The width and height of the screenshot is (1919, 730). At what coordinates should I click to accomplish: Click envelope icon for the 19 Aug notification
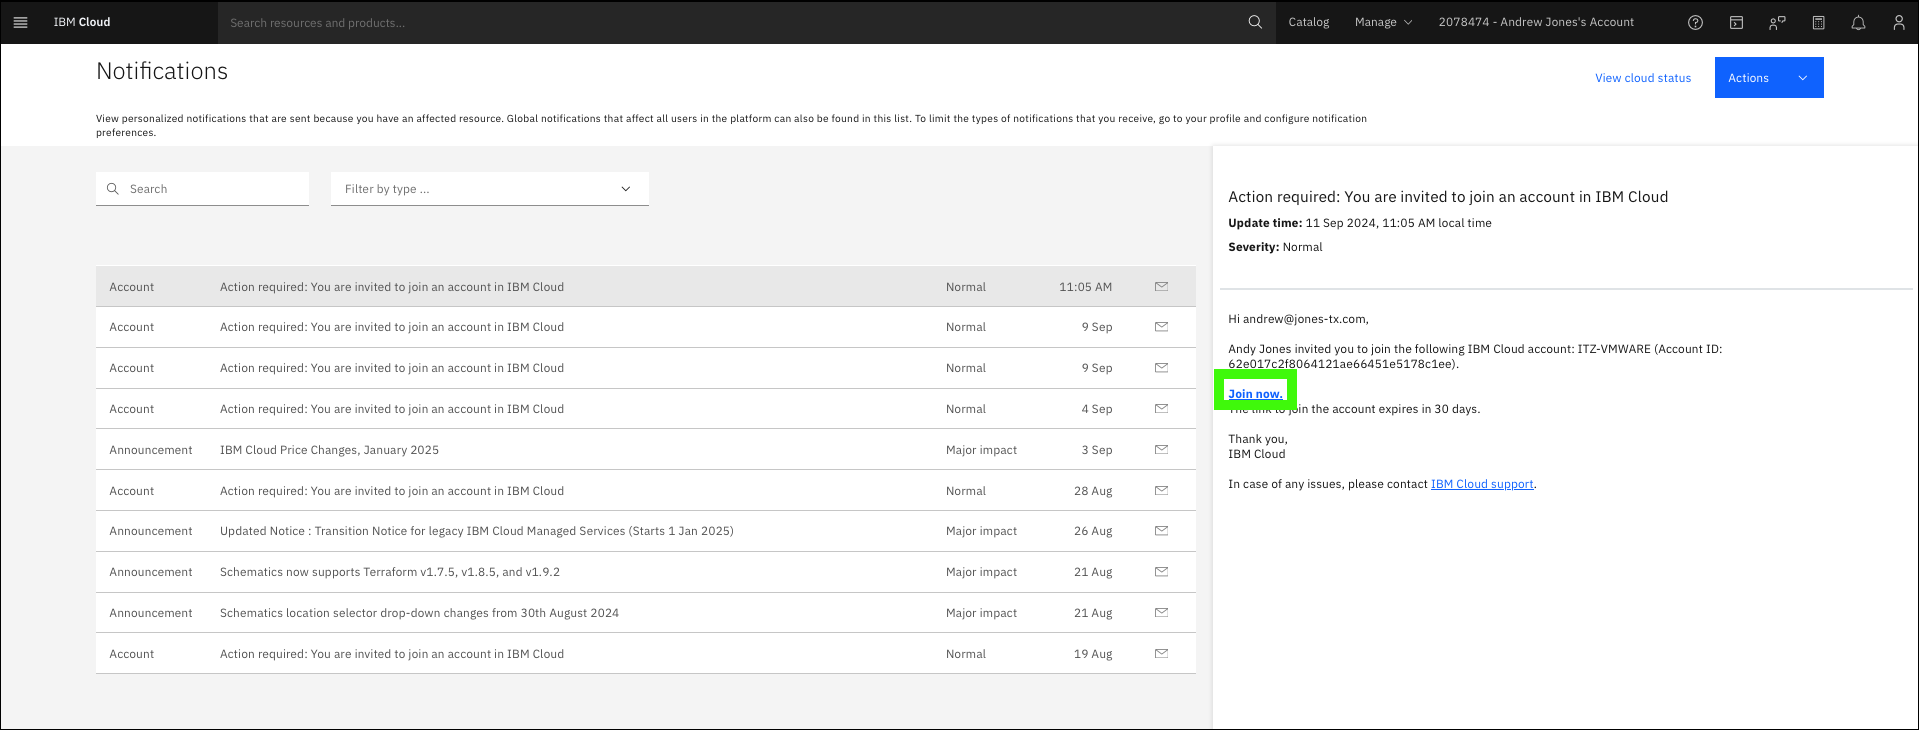pos(1161,654)
